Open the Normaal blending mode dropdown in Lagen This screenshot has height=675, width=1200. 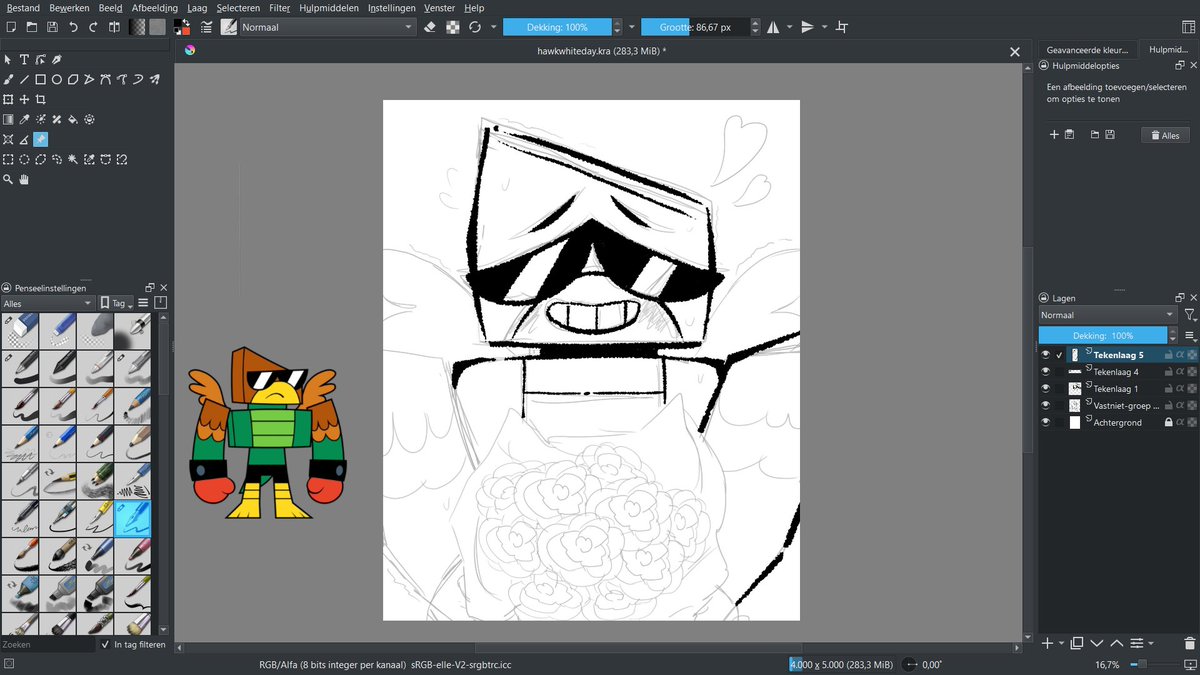coord(1105,314)
